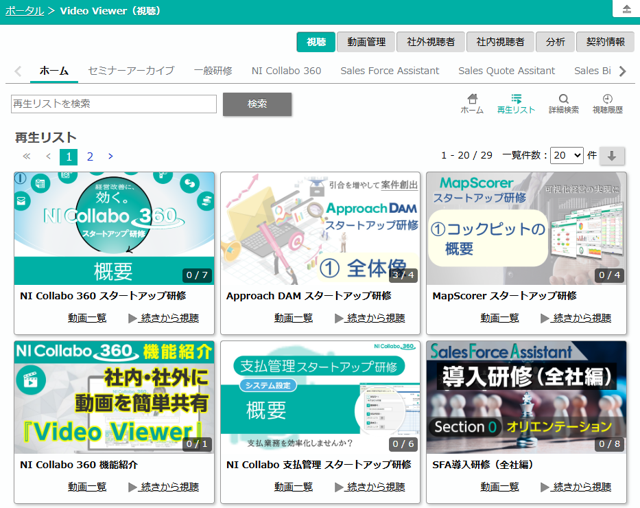640x508 pixels.
Task: Switch to the 社外視聴者 tab
Action: [431, 42]
